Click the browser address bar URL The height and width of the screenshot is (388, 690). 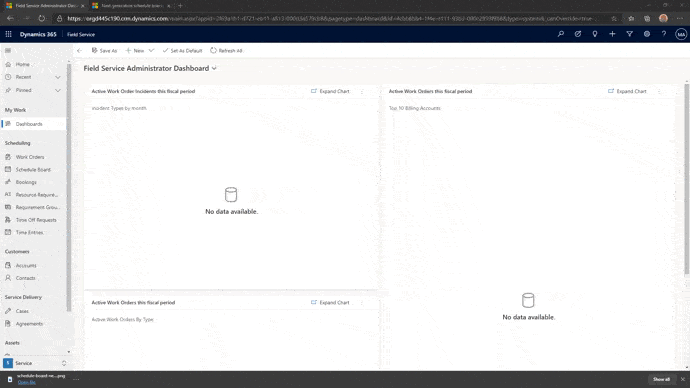[x=330, y=18]
